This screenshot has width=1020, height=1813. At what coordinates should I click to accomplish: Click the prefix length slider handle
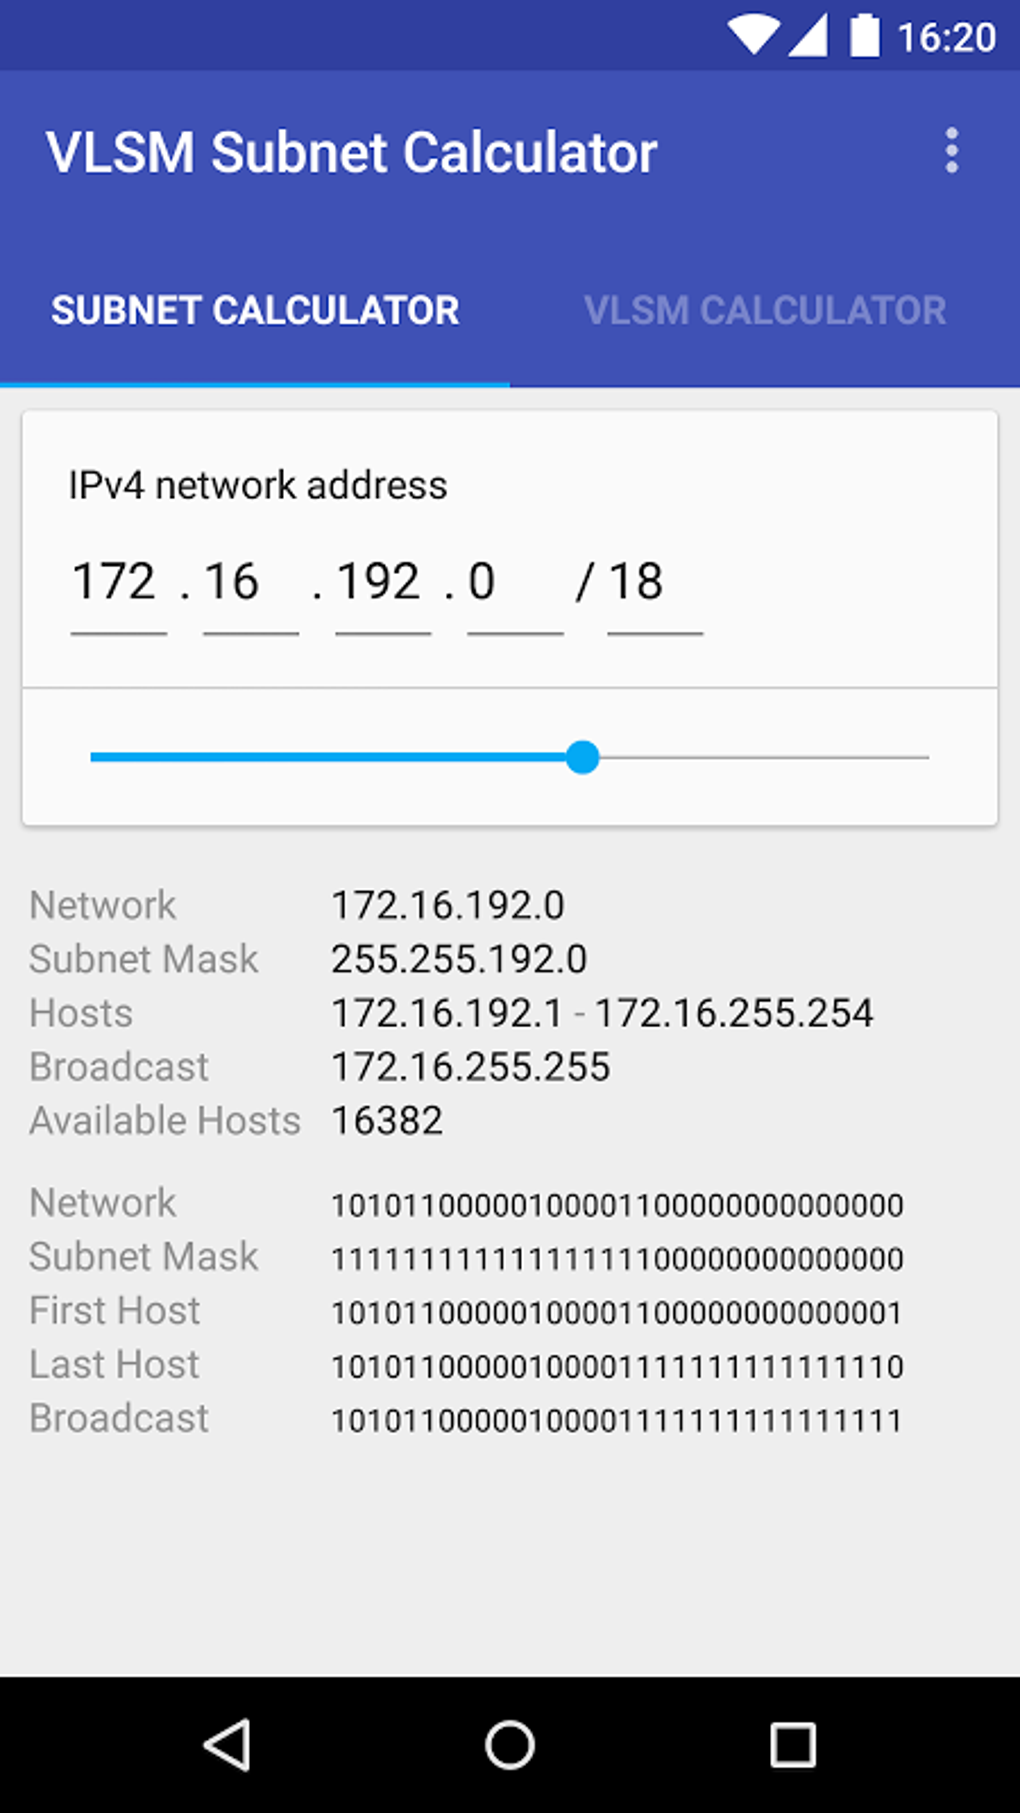point(582,757)
